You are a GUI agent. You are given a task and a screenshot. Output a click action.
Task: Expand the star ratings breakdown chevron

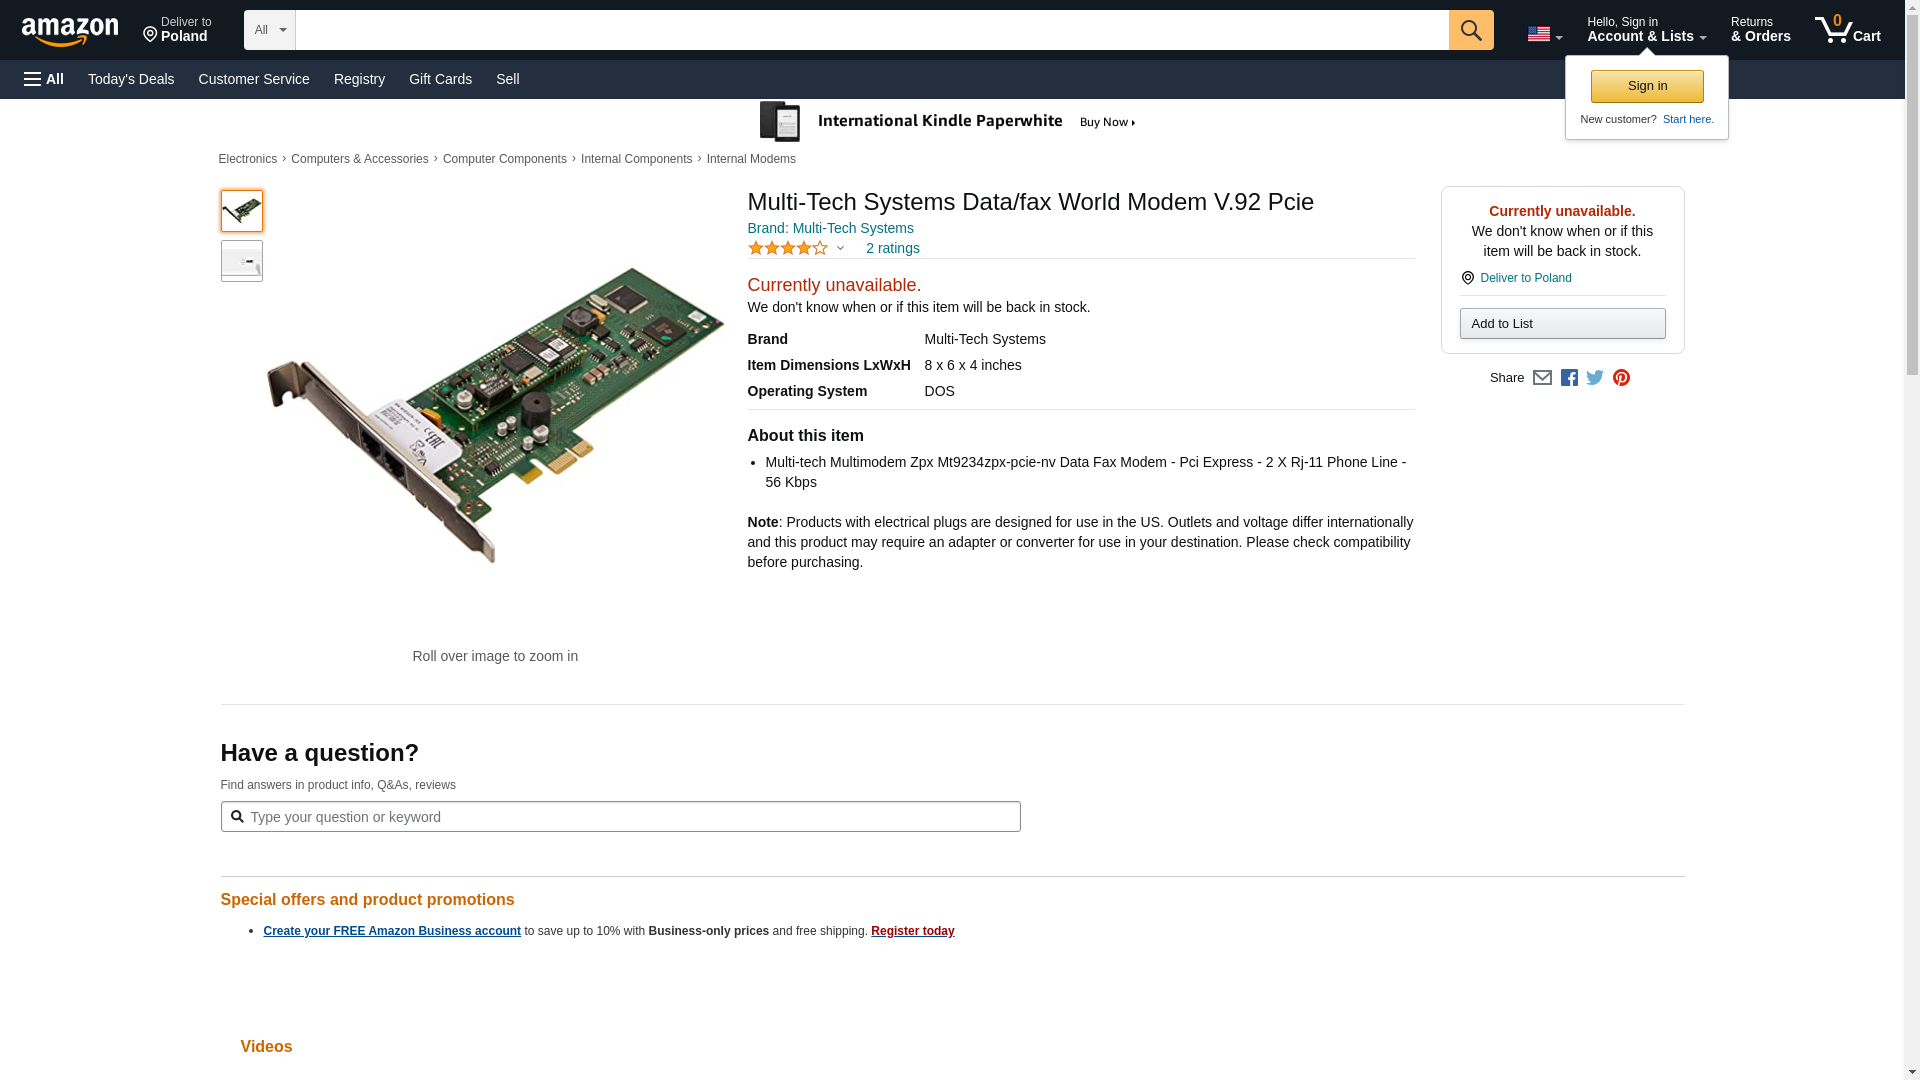tap(840, 248)
